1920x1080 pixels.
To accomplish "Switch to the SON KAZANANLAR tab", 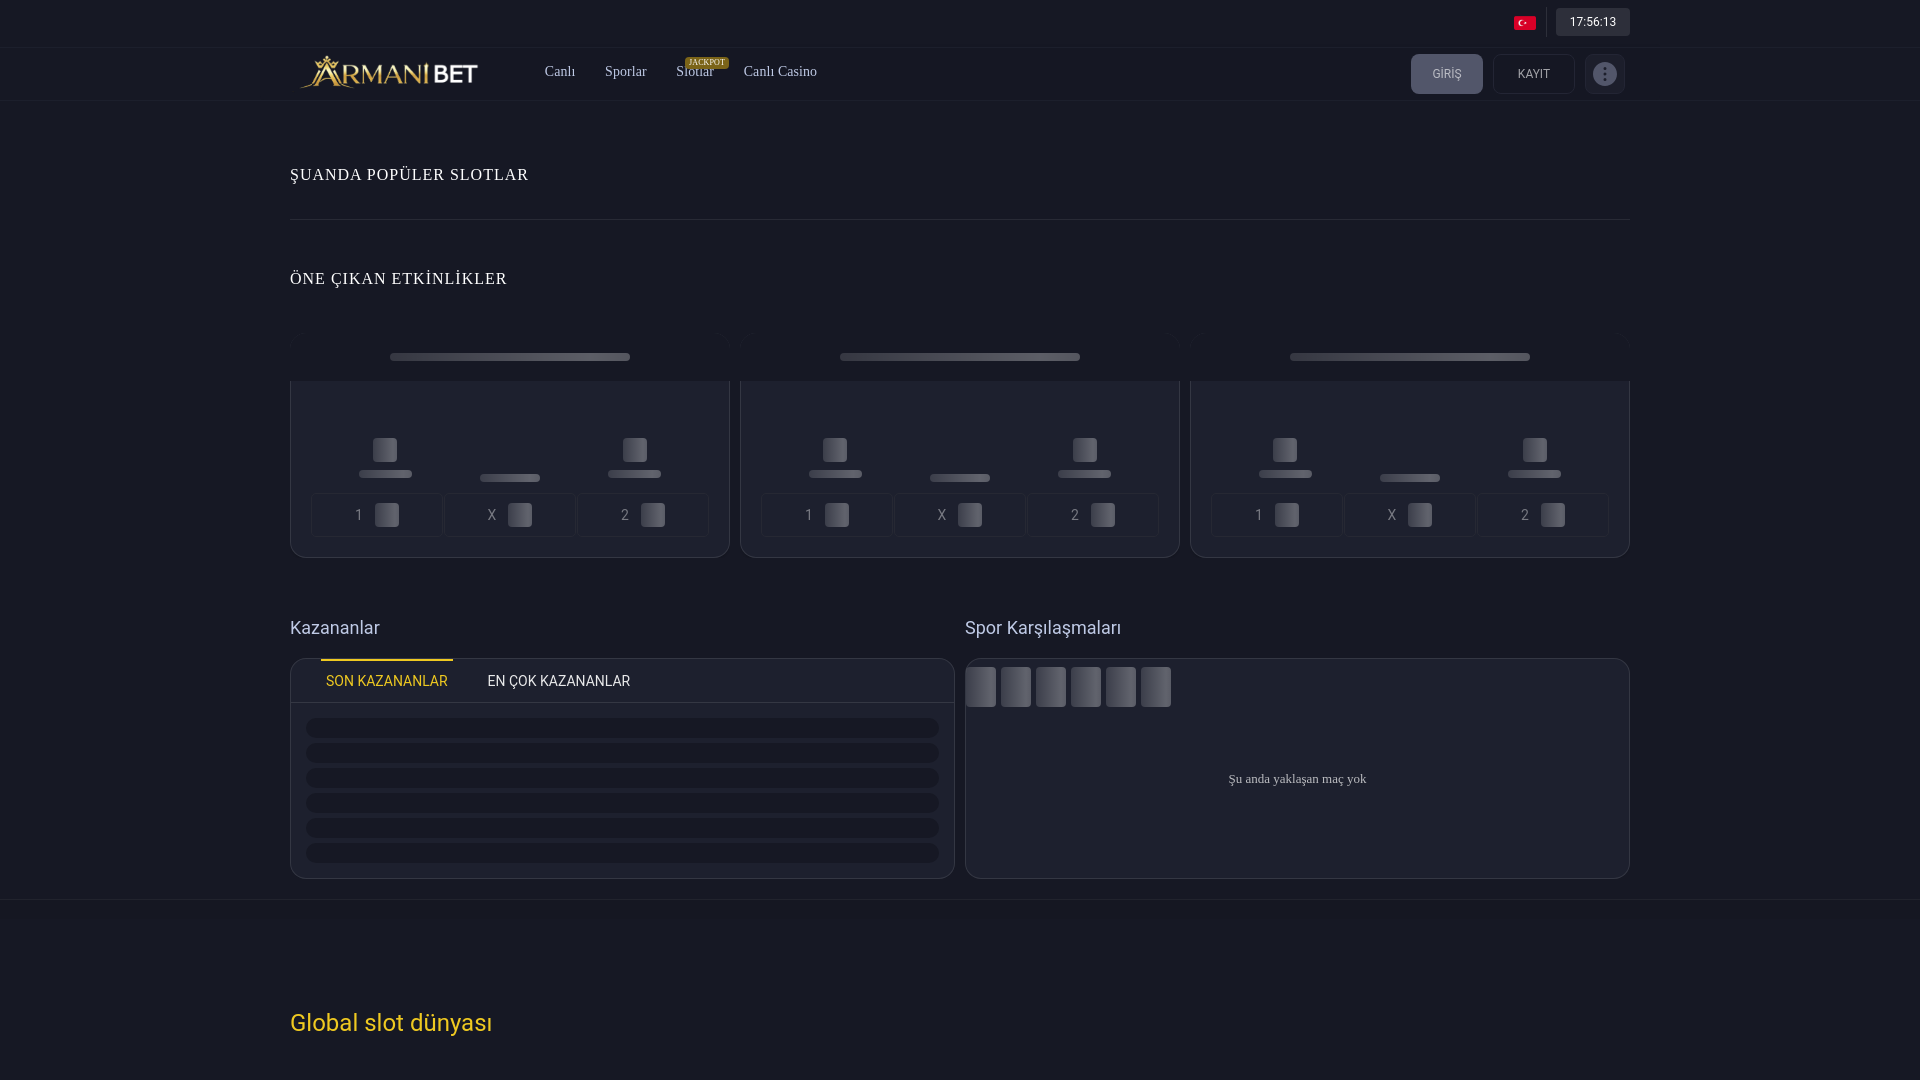I will (386, 681).
